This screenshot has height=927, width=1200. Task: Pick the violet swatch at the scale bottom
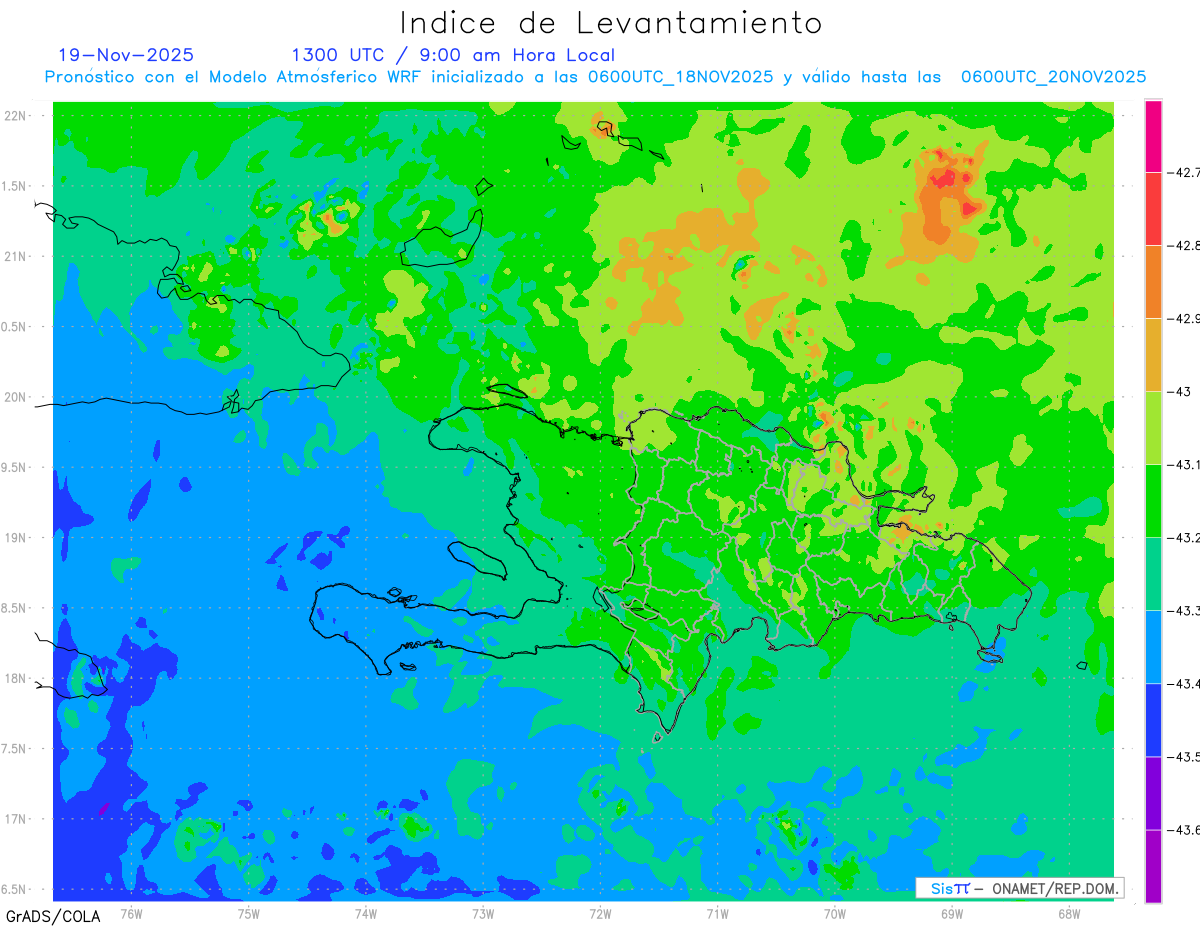click(x=1153, y=866)
